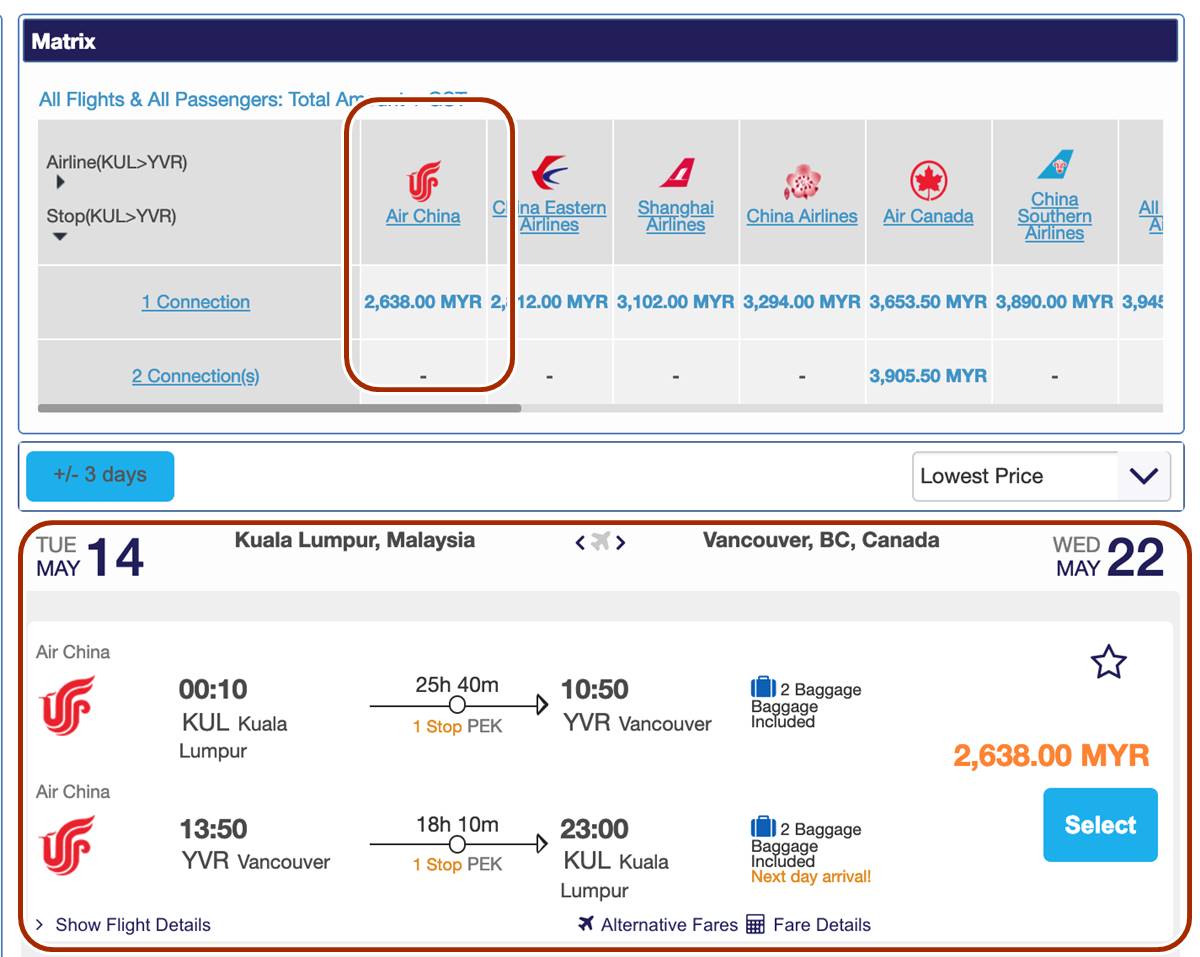Click the China Southern Airlines logo
The height and width of the screenshot is (957, 1200).
pyautogui.click(x=1055, y=165)
